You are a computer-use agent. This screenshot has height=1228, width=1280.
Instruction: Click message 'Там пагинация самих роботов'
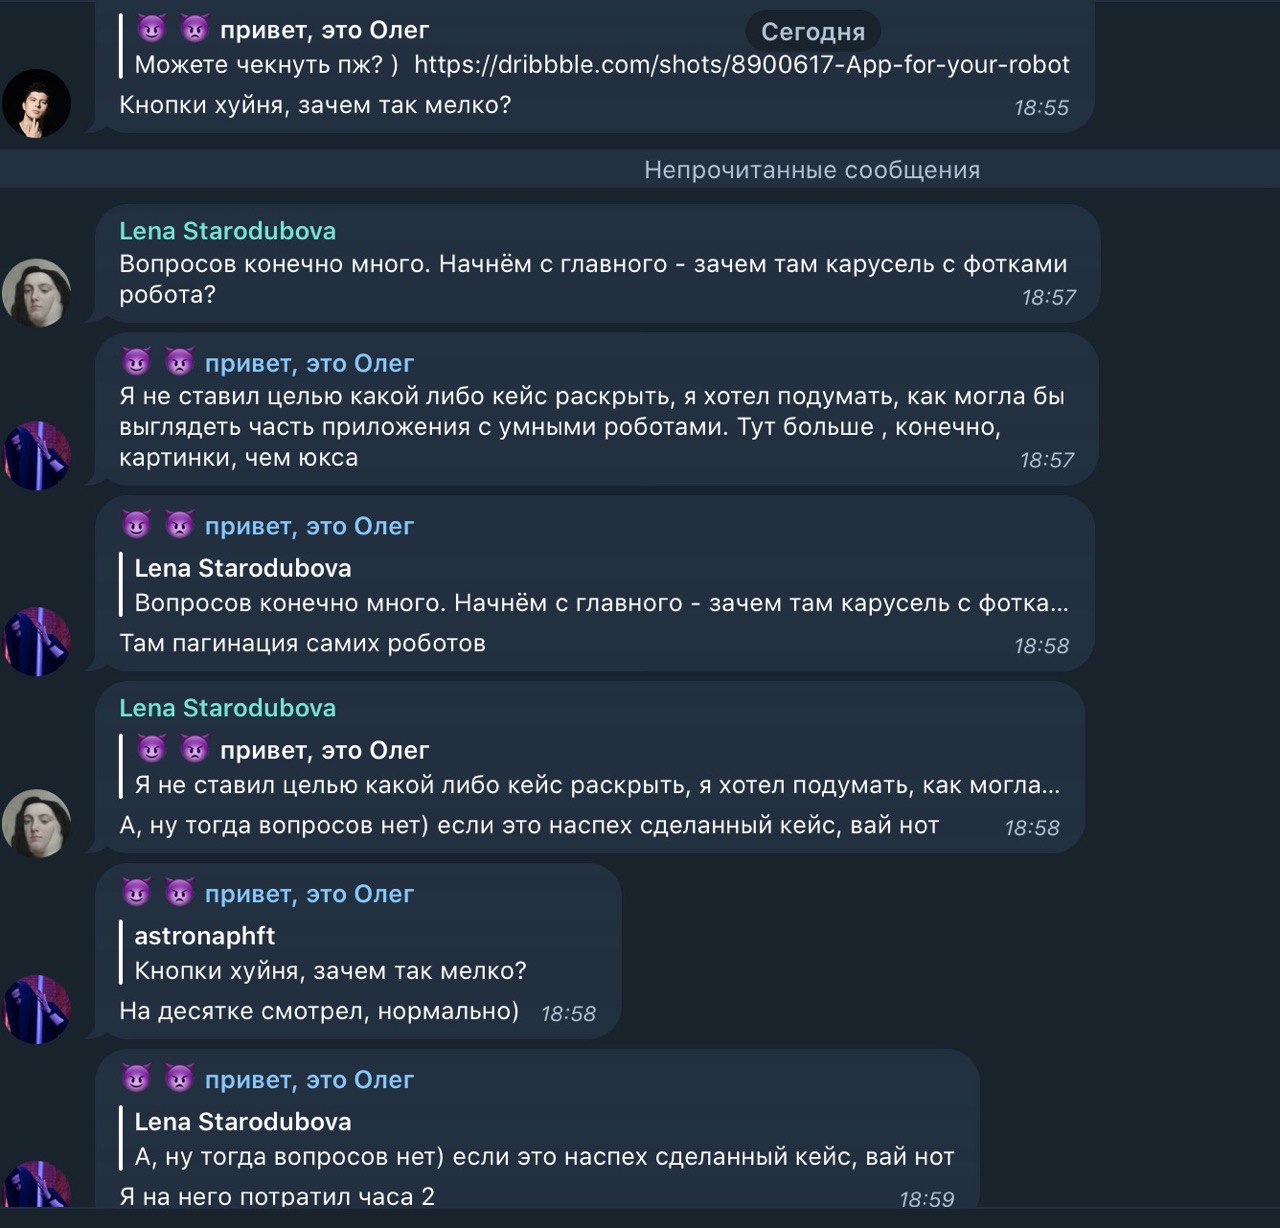(x=302, y=643)
